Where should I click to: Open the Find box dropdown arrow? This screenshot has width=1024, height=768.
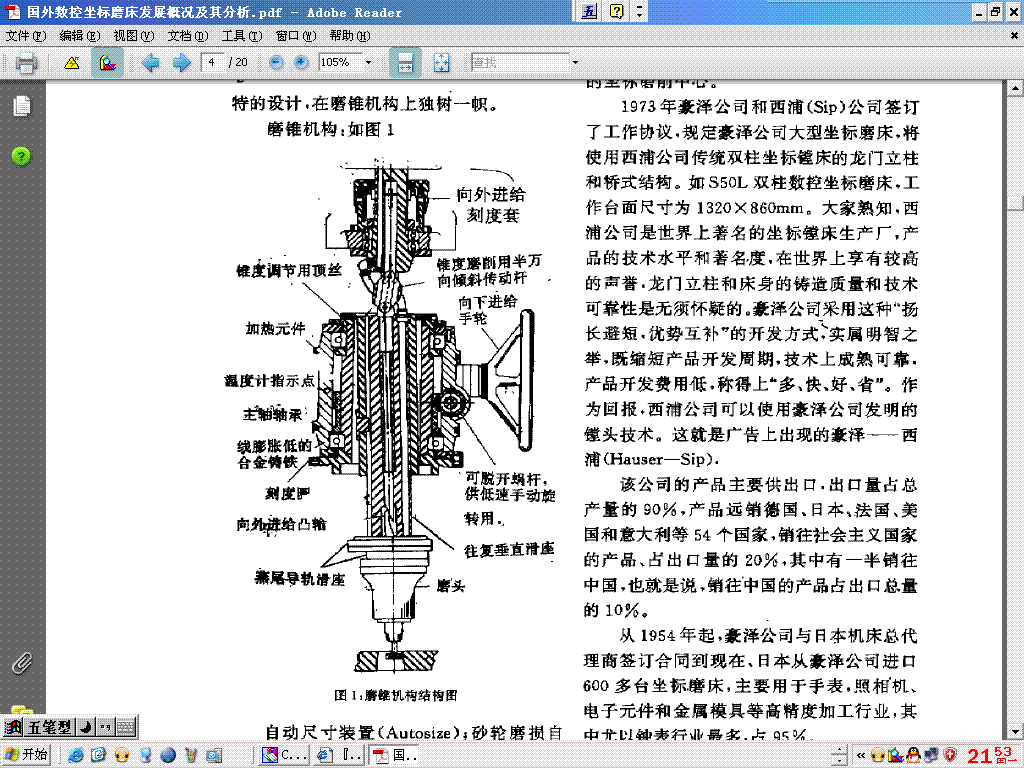(x=575, y=62)
